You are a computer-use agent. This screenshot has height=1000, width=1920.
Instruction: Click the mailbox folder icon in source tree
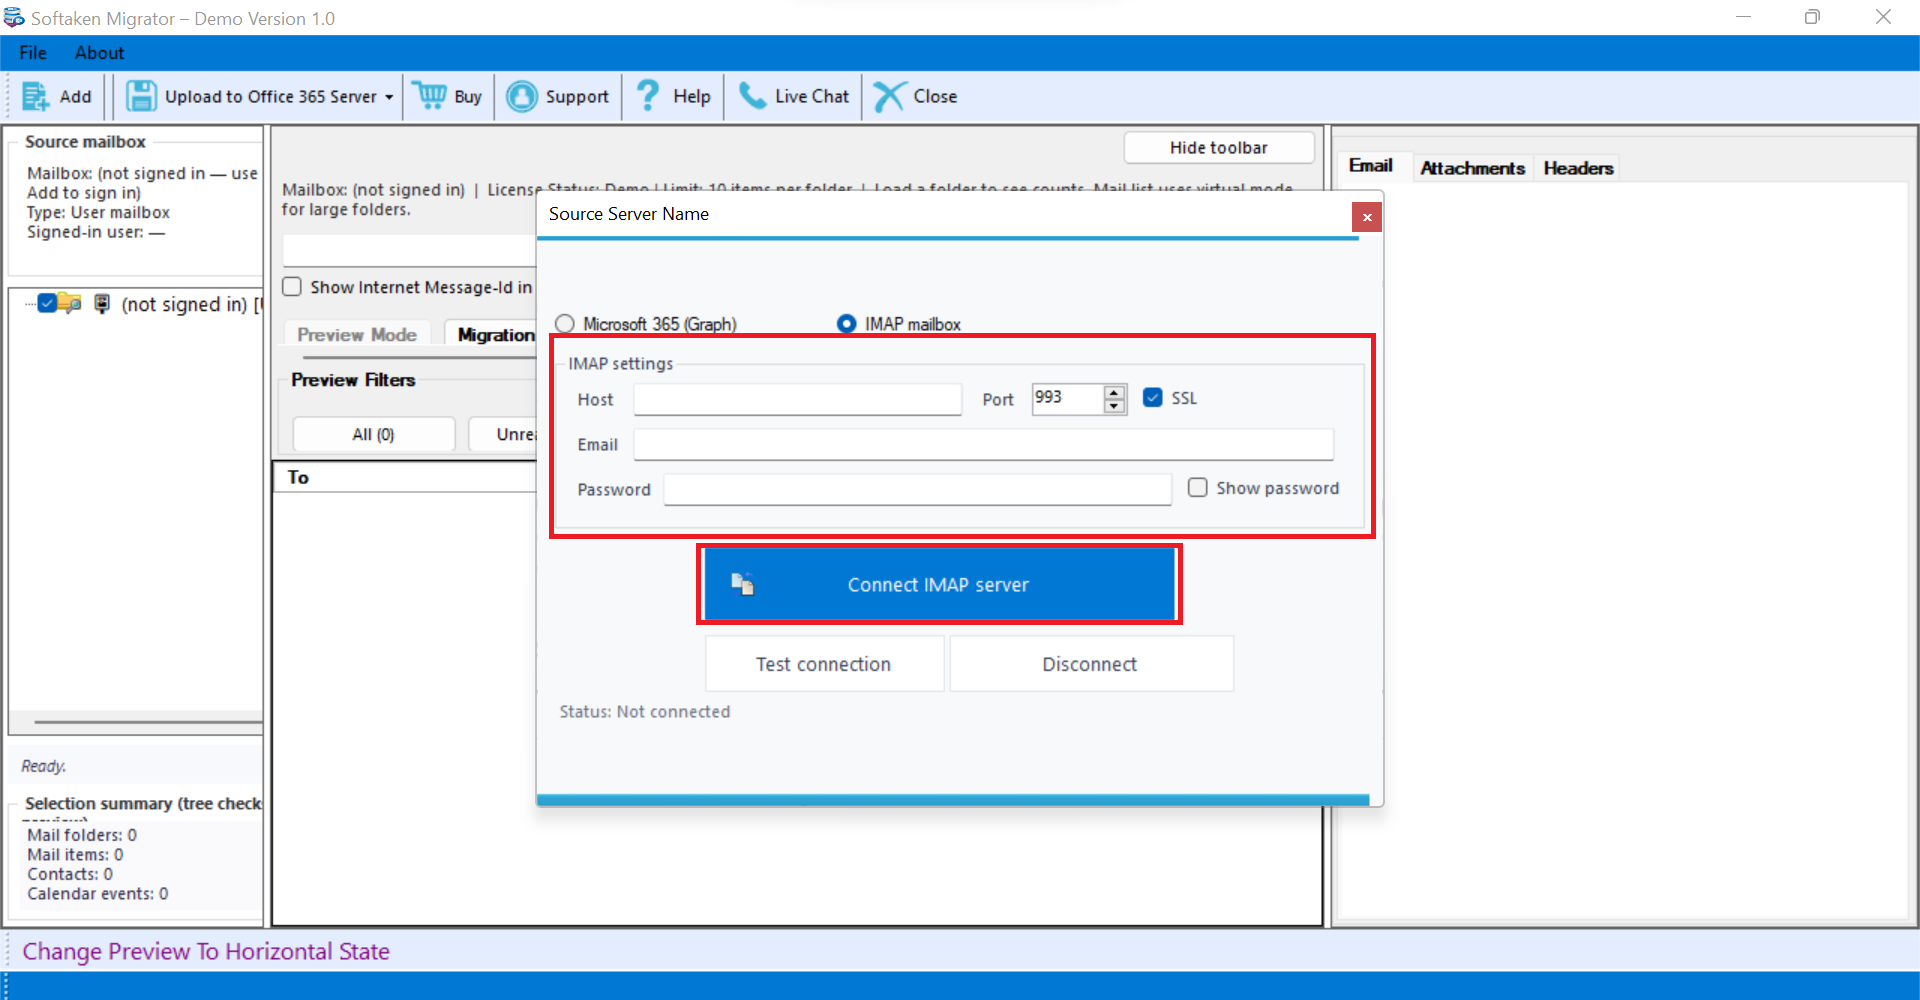(69, 303)
